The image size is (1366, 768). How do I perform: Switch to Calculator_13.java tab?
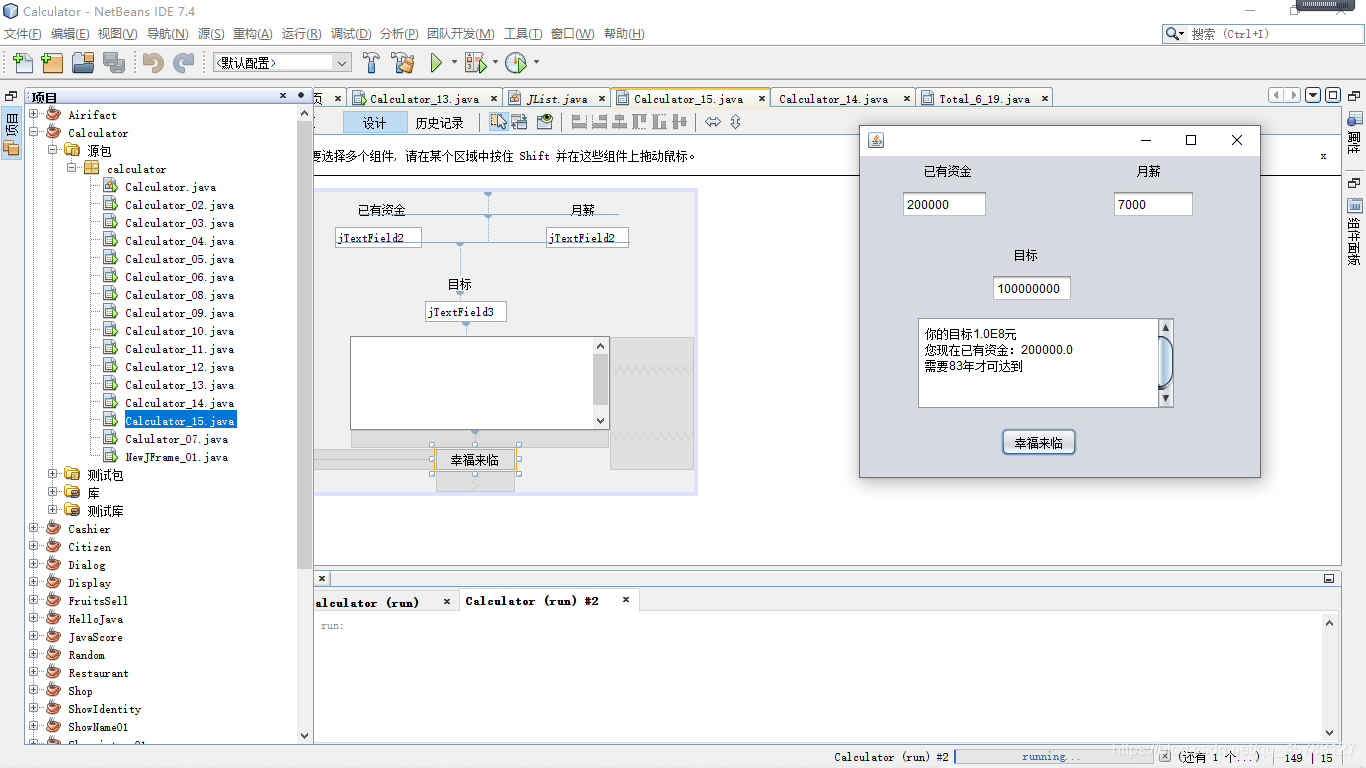pos(424,99)
